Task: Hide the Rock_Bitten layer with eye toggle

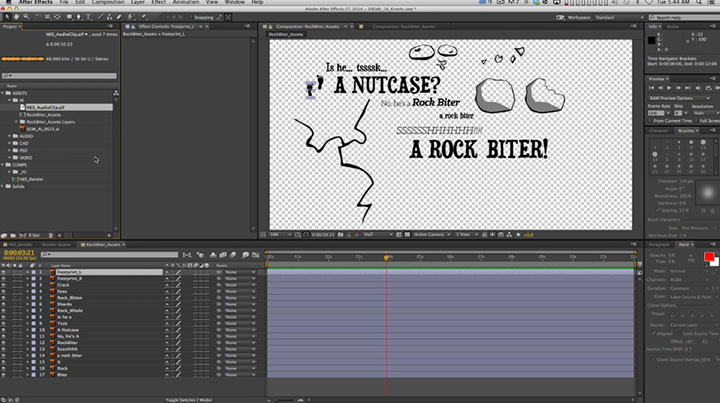Action: click(x=4, y=298)
